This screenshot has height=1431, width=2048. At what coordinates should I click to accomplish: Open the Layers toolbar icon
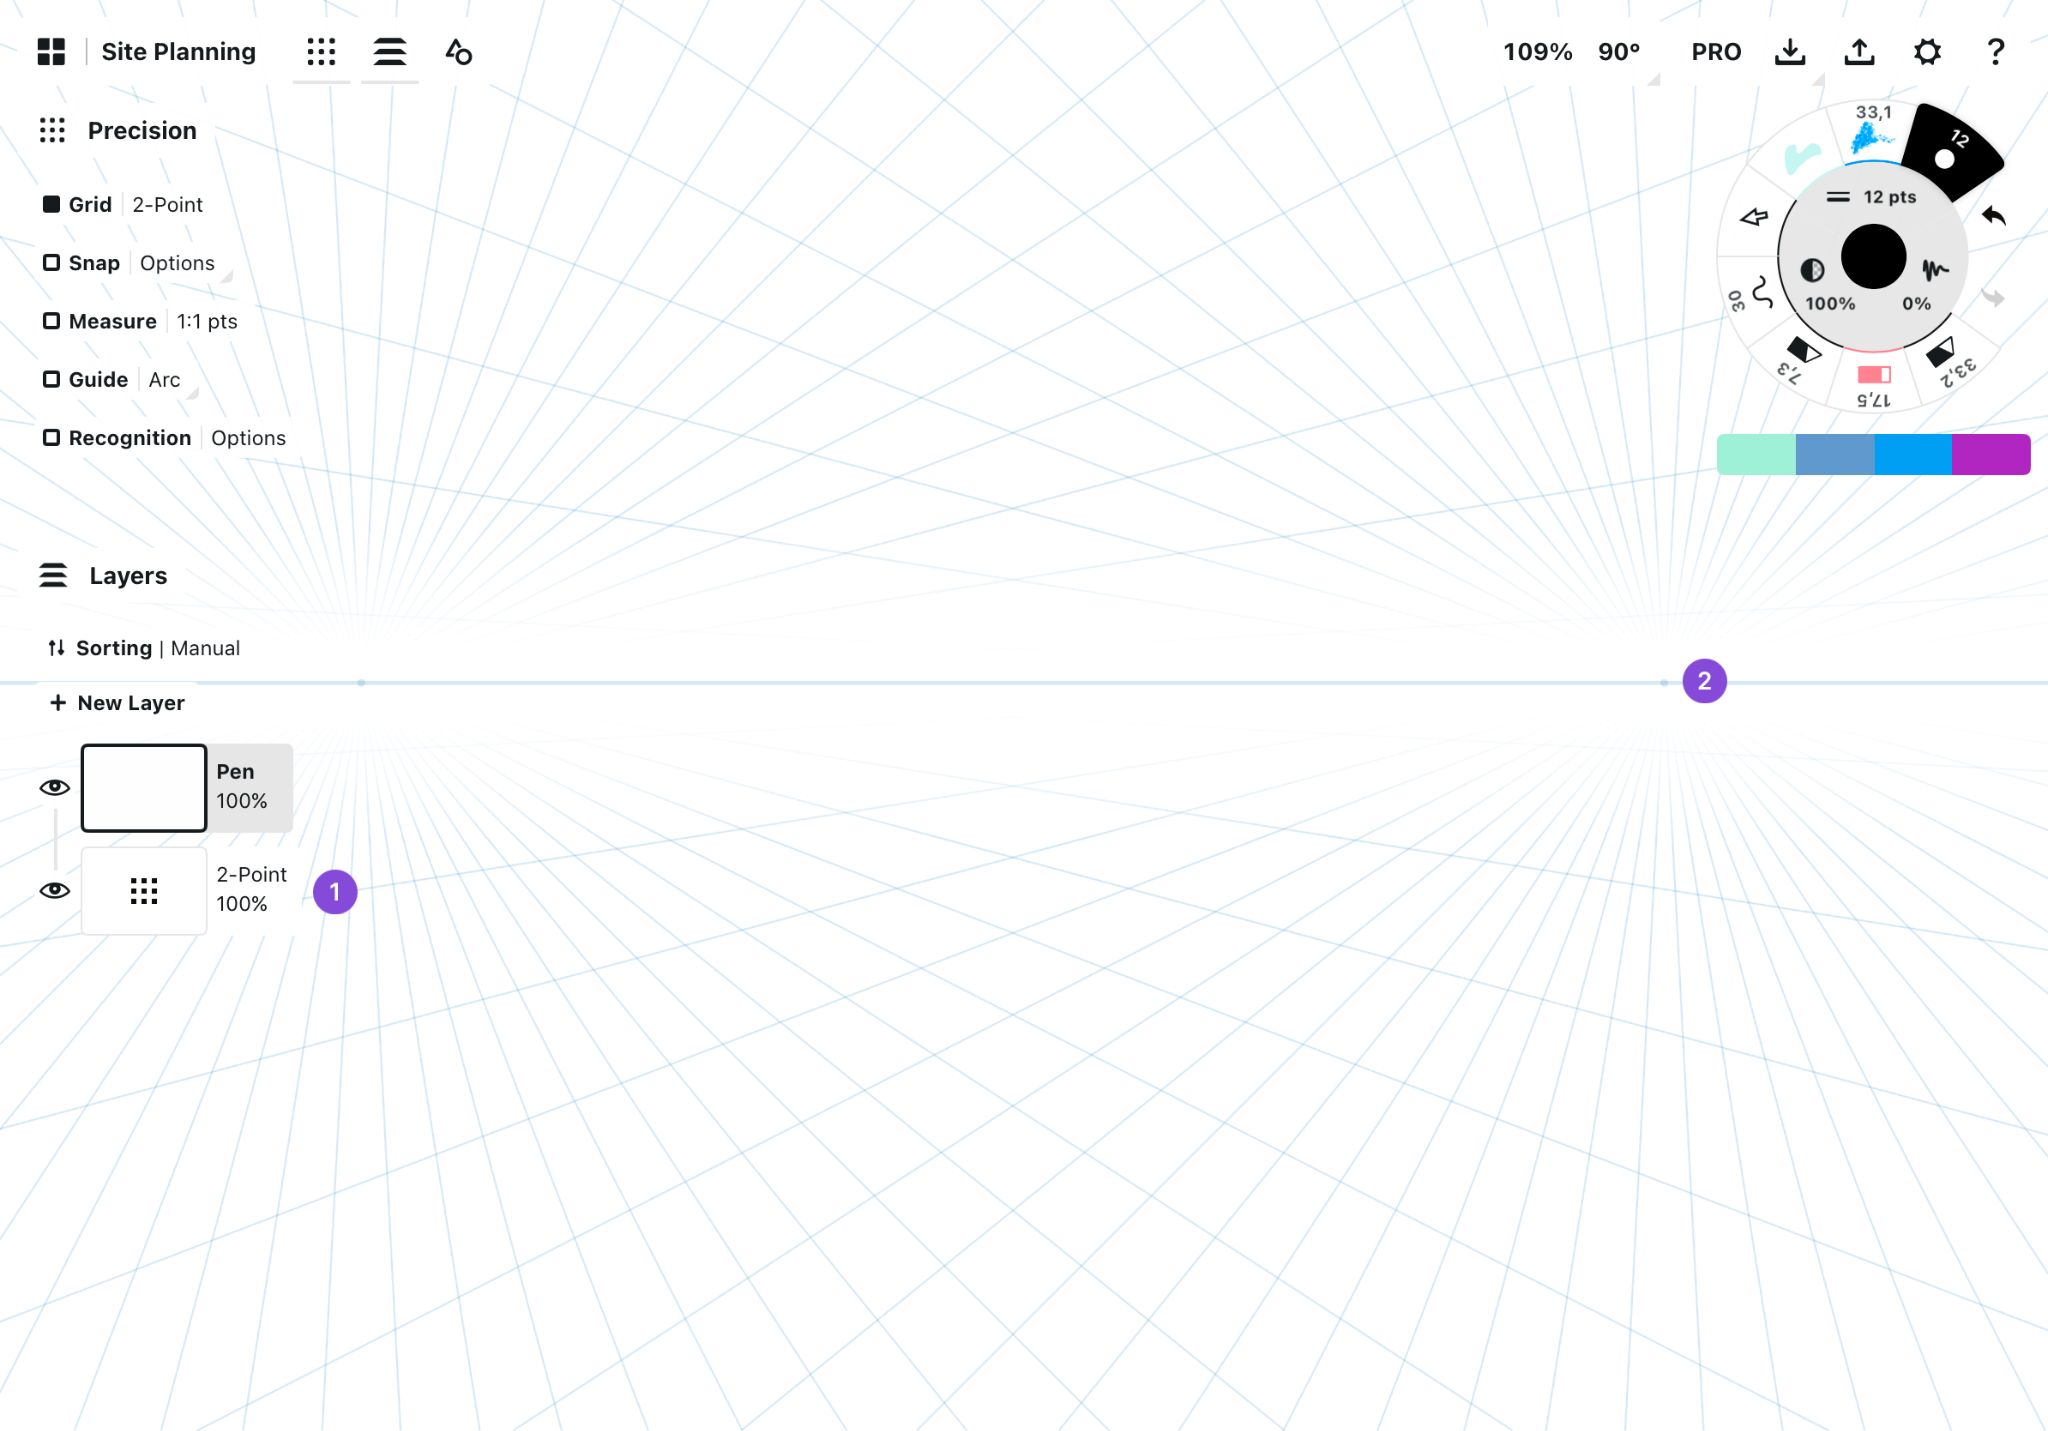coord(390,52)
